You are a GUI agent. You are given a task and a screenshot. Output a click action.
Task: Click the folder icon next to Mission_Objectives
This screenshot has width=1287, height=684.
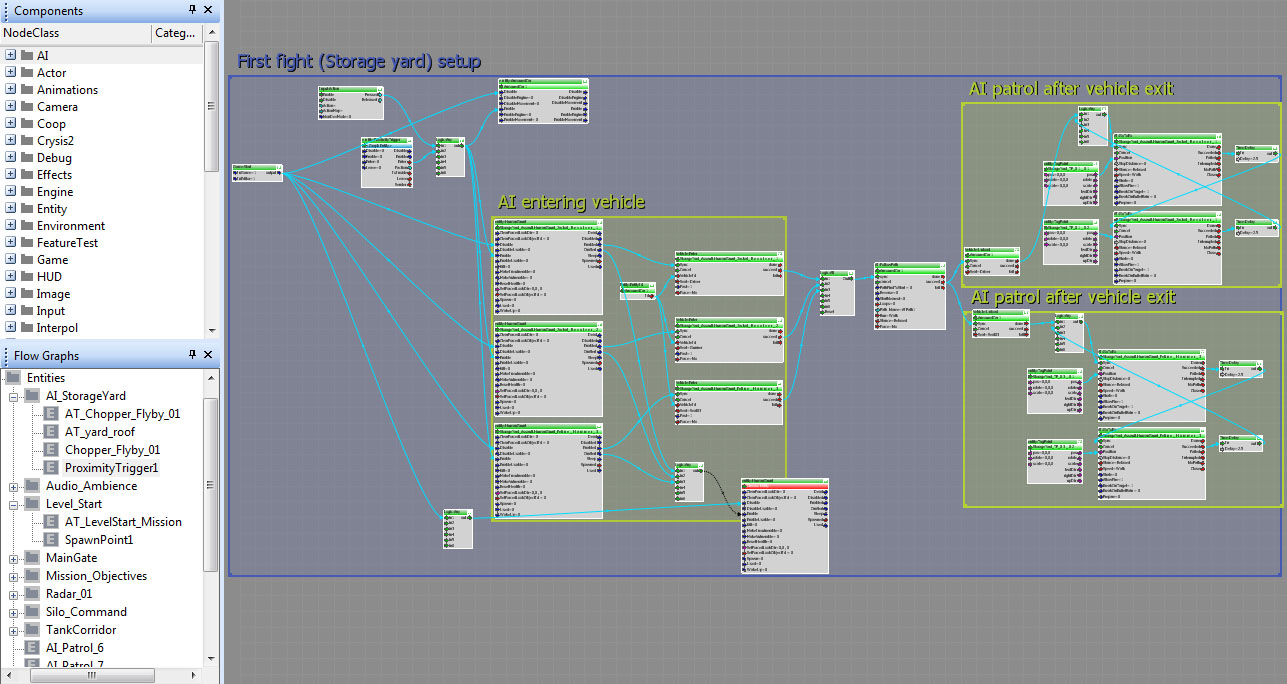click(32, 576)
